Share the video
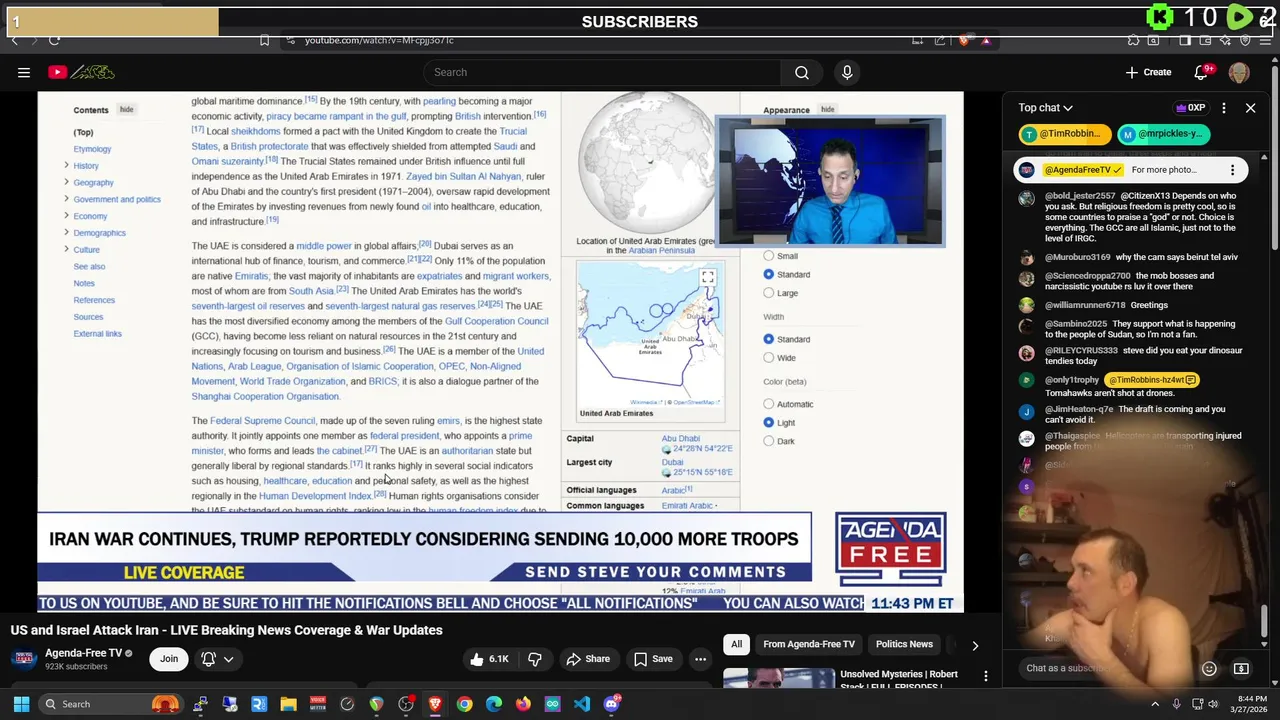1280x720 pixels. 587,659
